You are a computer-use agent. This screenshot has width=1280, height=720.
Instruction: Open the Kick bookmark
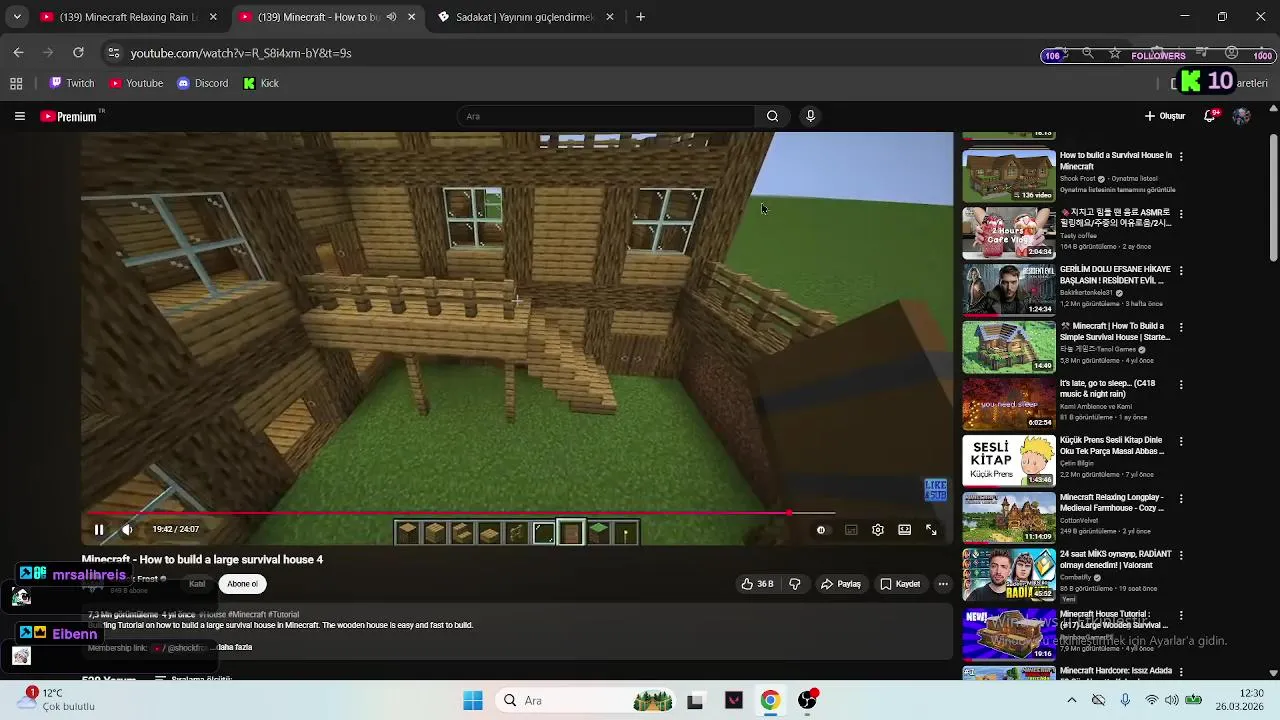point(262,83)
